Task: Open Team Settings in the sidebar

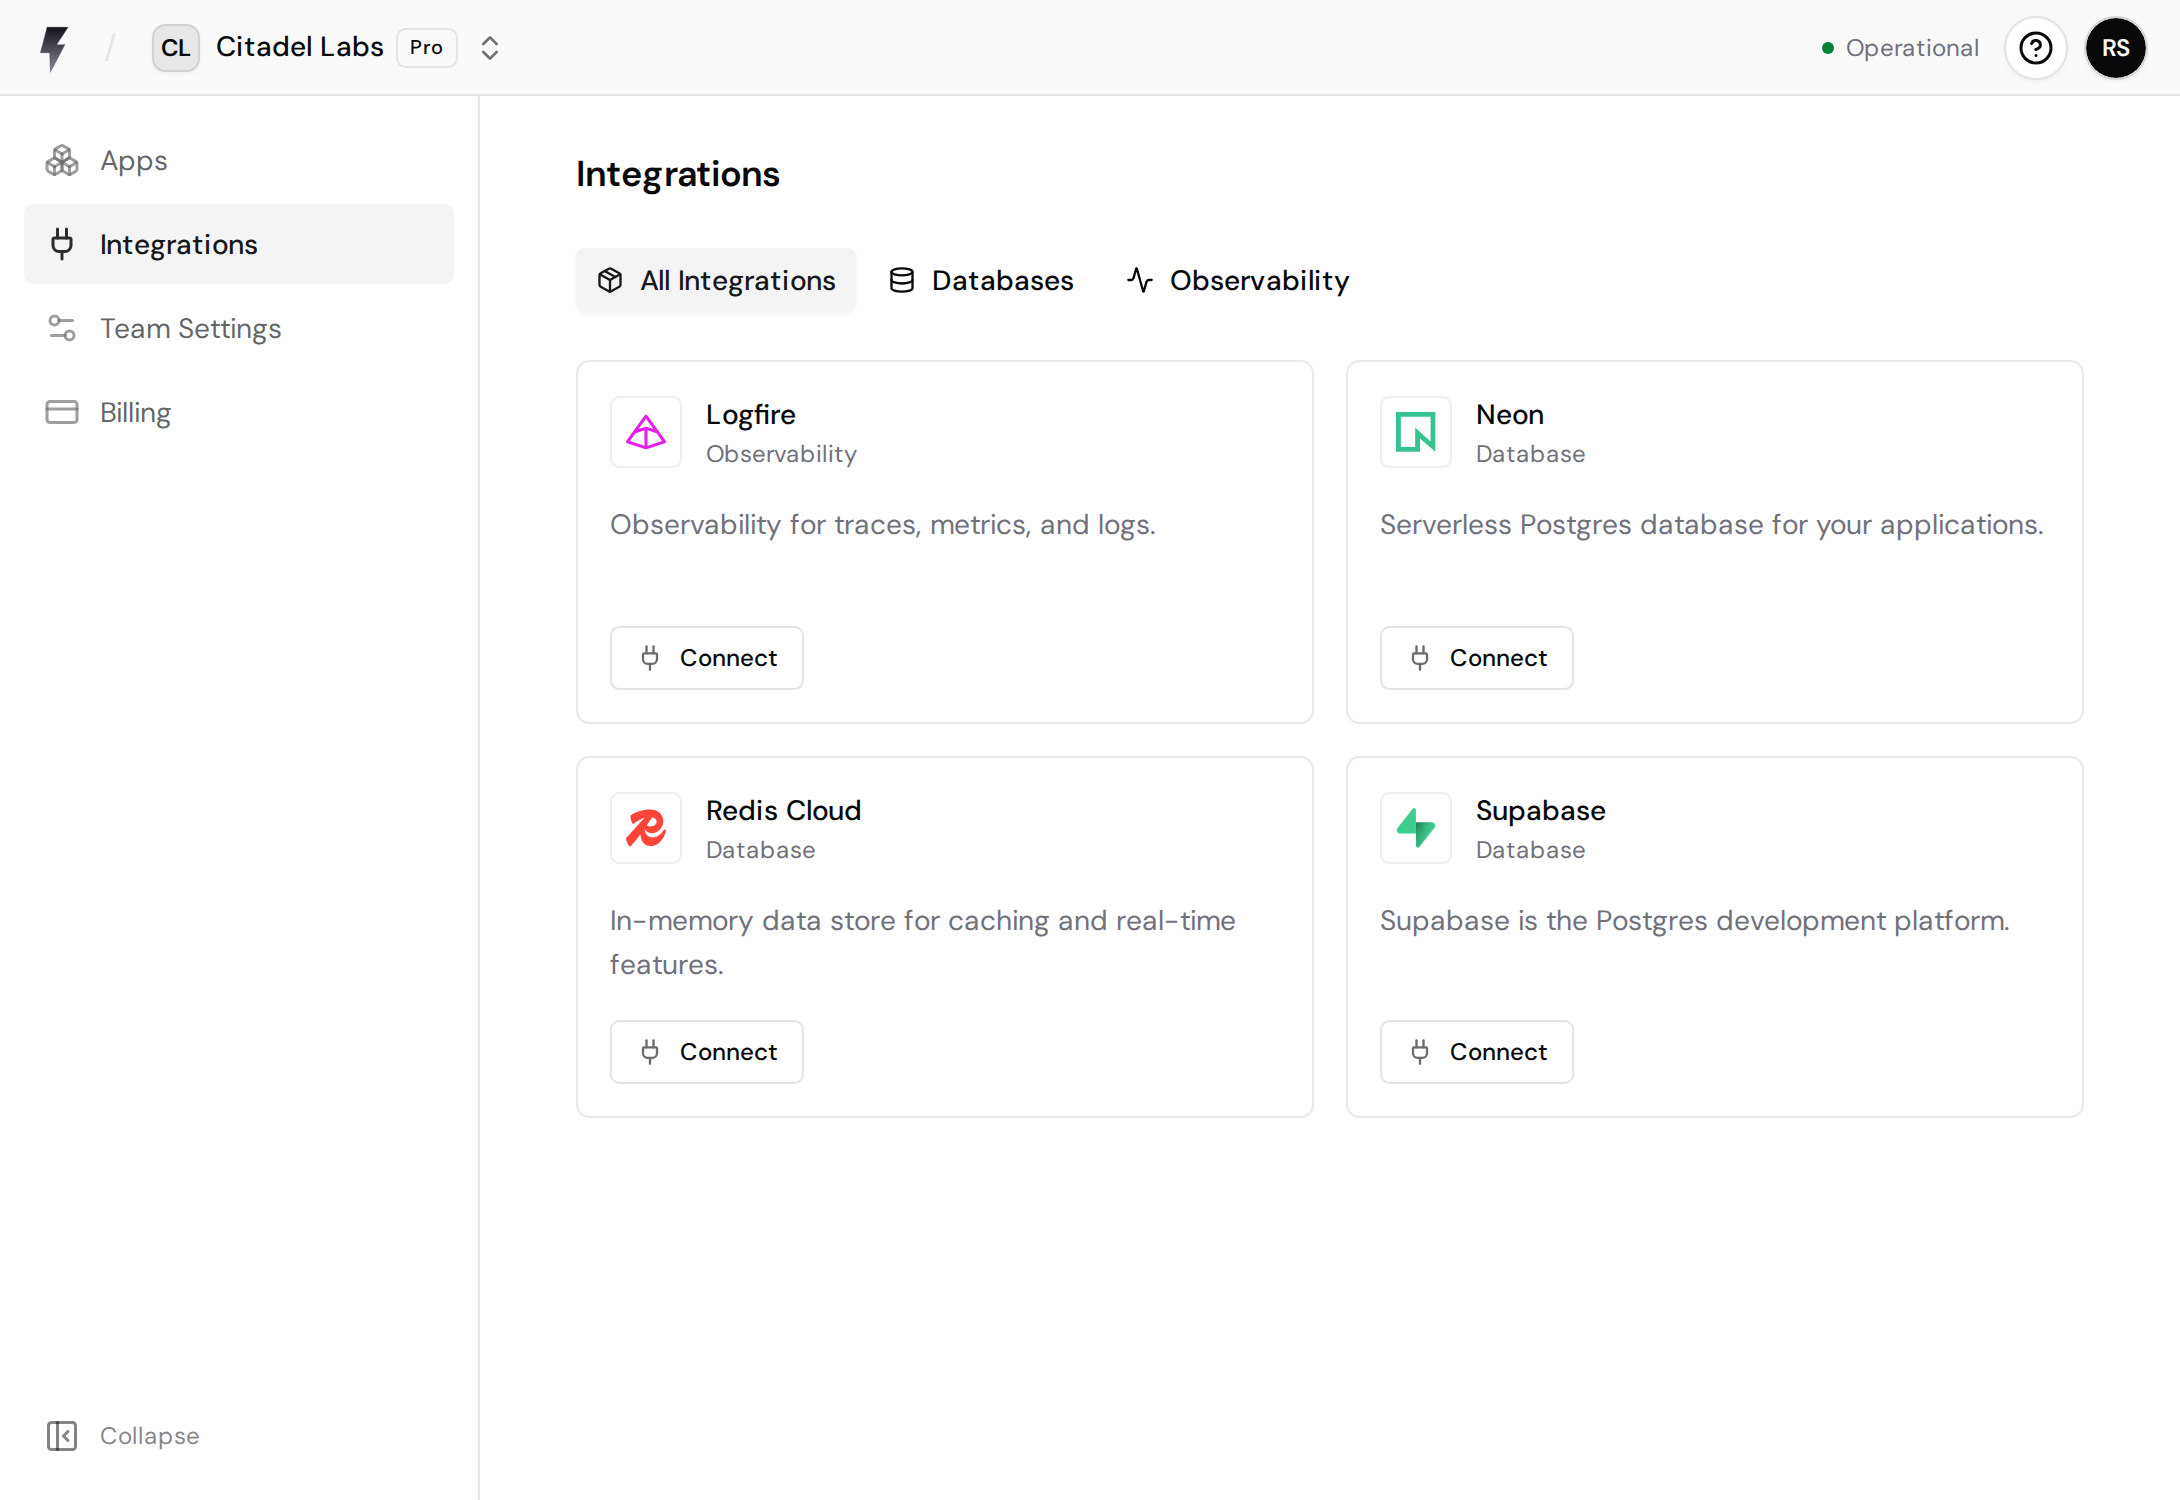Action: 239,328
